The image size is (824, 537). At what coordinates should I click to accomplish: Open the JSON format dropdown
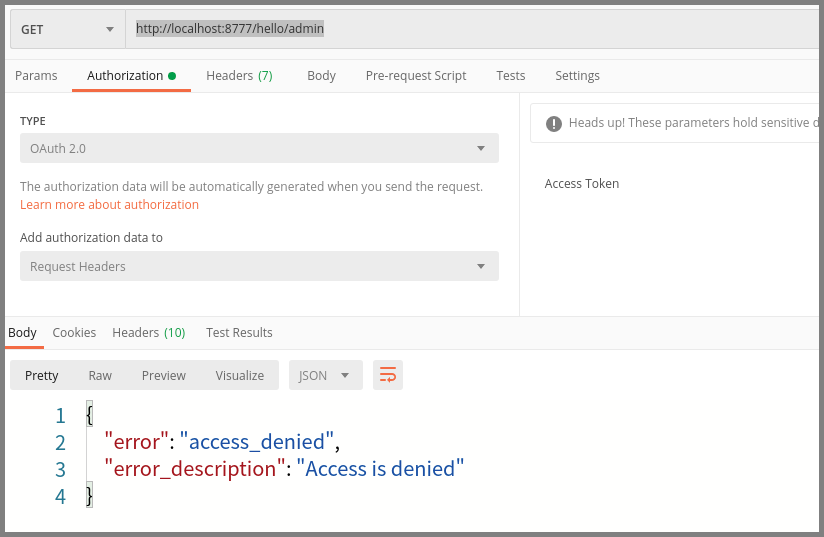point(326,375)
